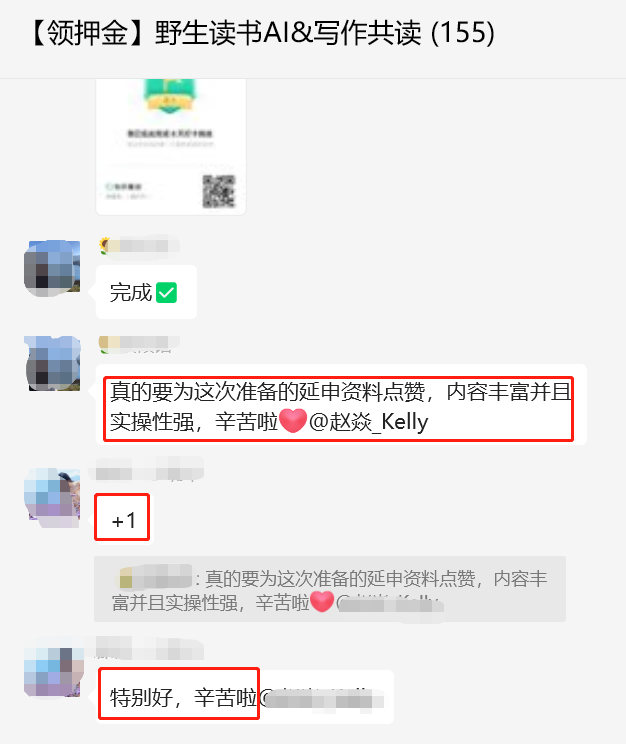
Task: Click the green checkmark emoji after 完成
Action: click(x=167, y=293)
